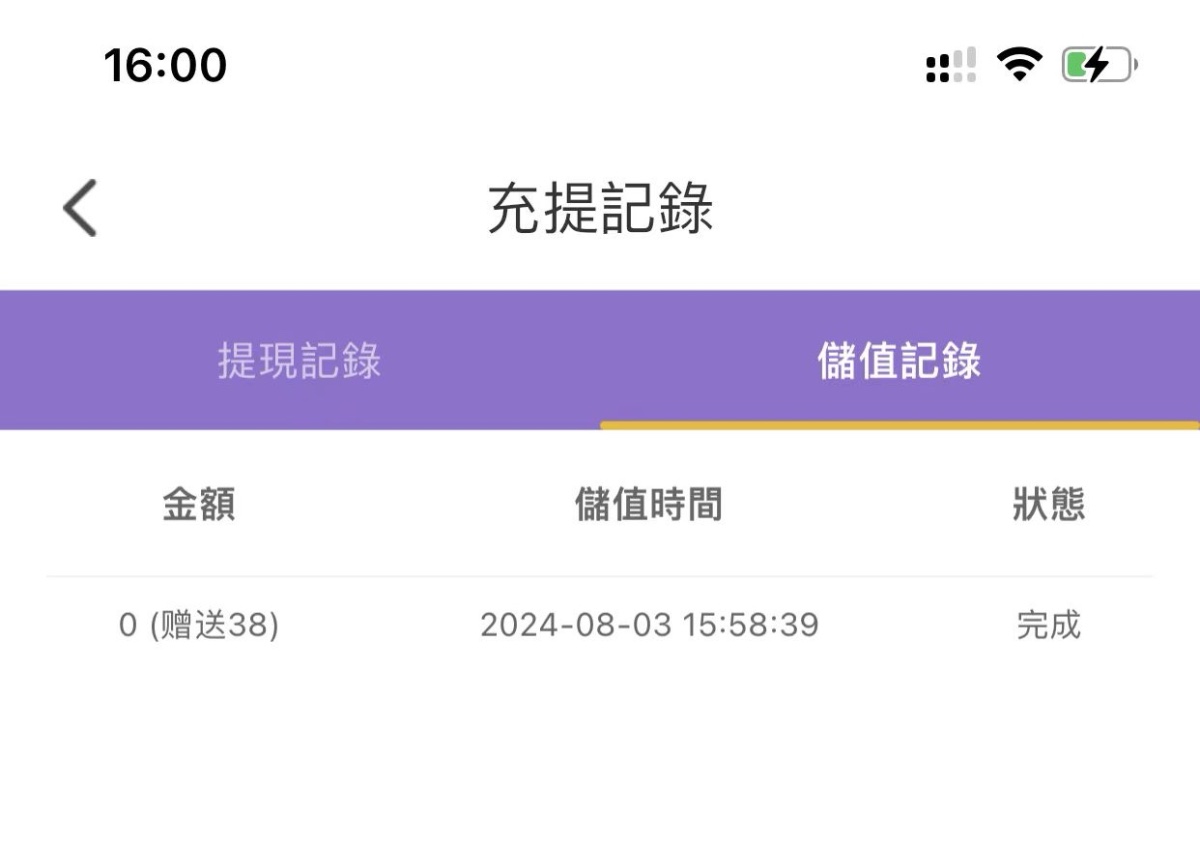Select the transaction row in the list
Viewport: 1200px width, 845px height.
click(600, 626)
